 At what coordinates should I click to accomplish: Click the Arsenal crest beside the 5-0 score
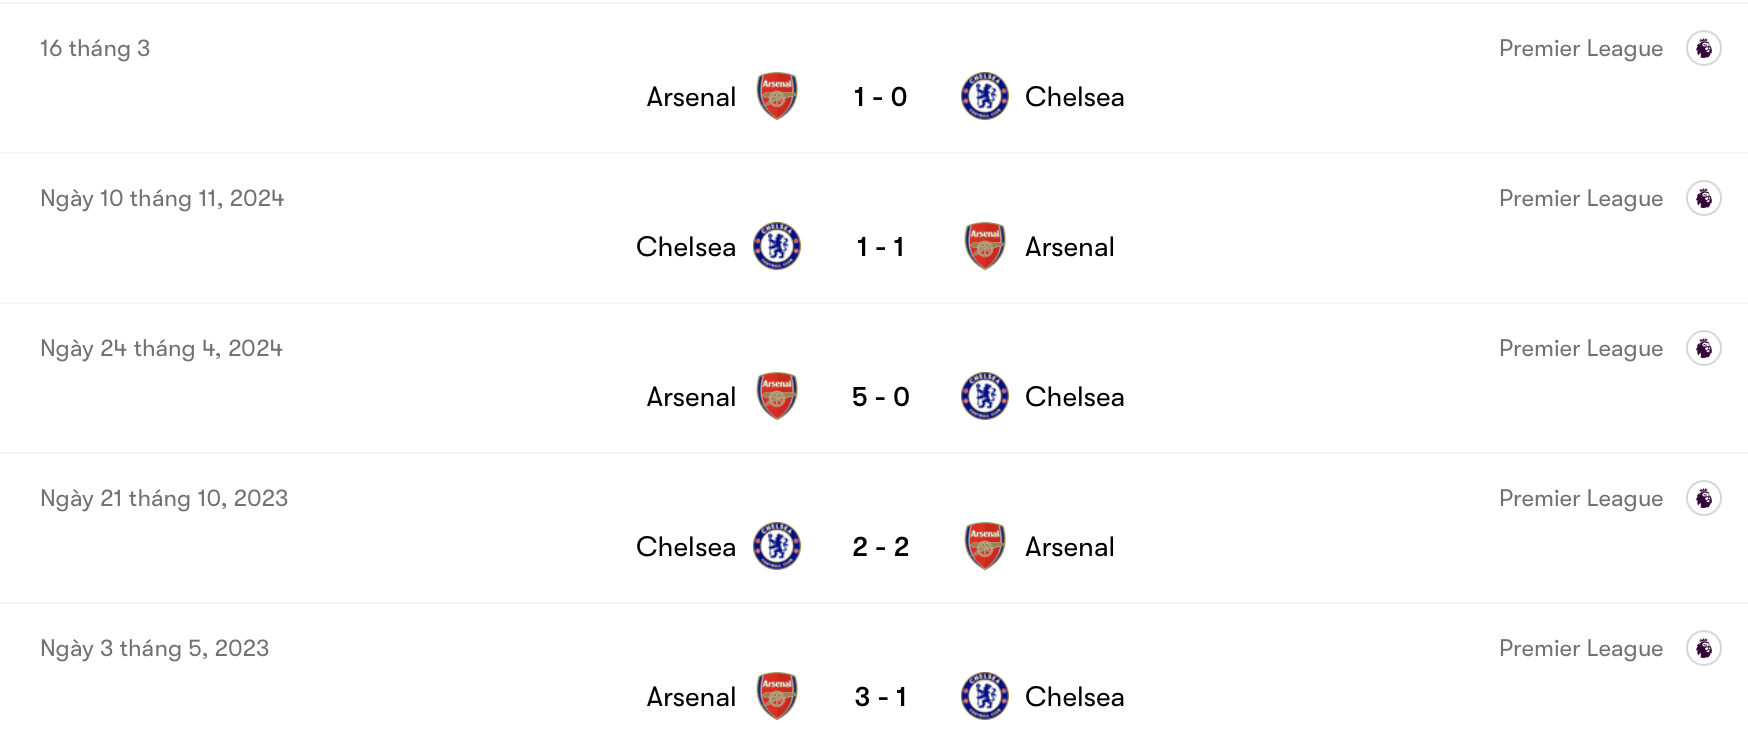tap(775, 396)
